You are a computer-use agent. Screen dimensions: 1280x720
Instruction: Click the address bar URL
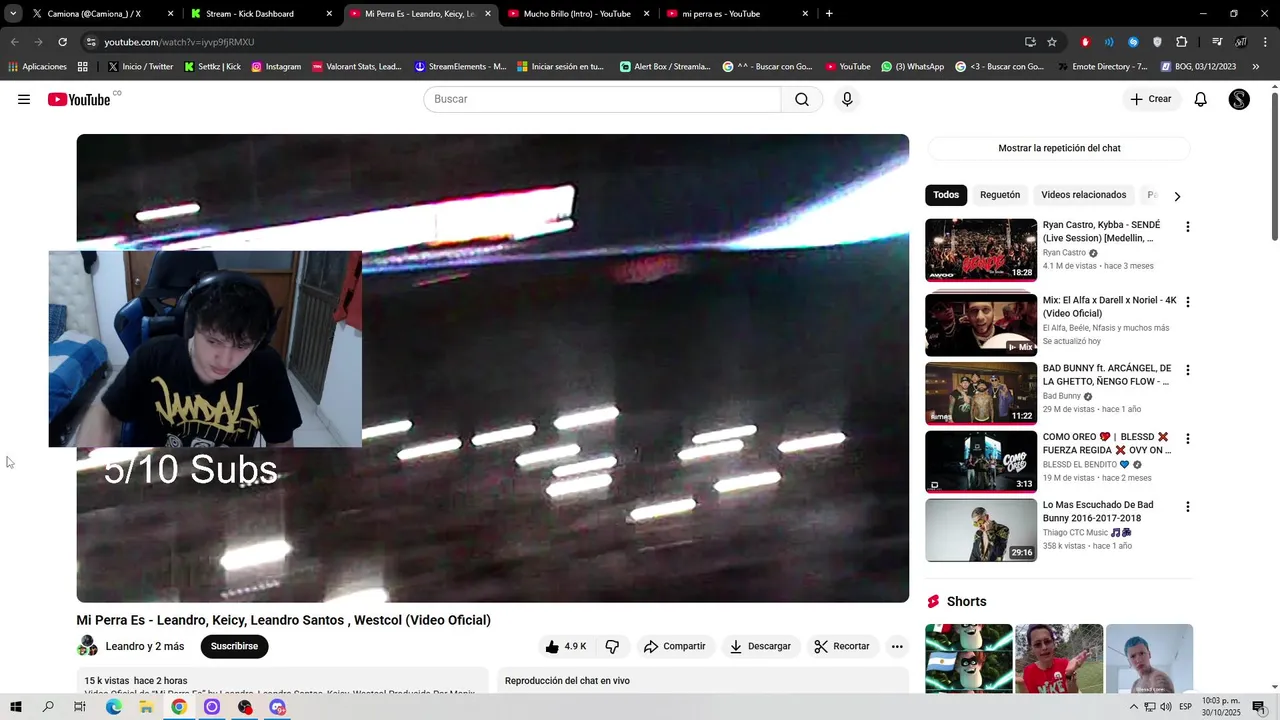[x=180, y=42]
